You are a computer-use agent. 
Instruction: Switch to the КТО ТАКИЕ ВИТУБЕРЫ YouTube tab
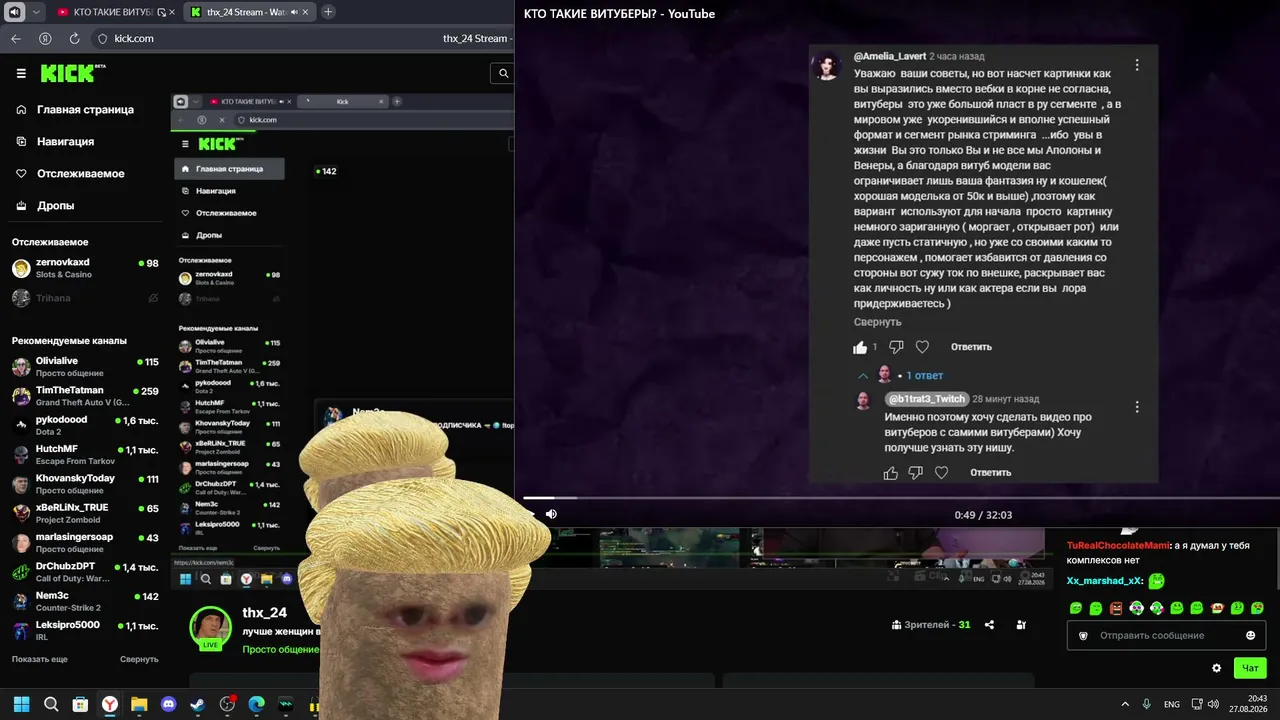[x=104, y=12]
